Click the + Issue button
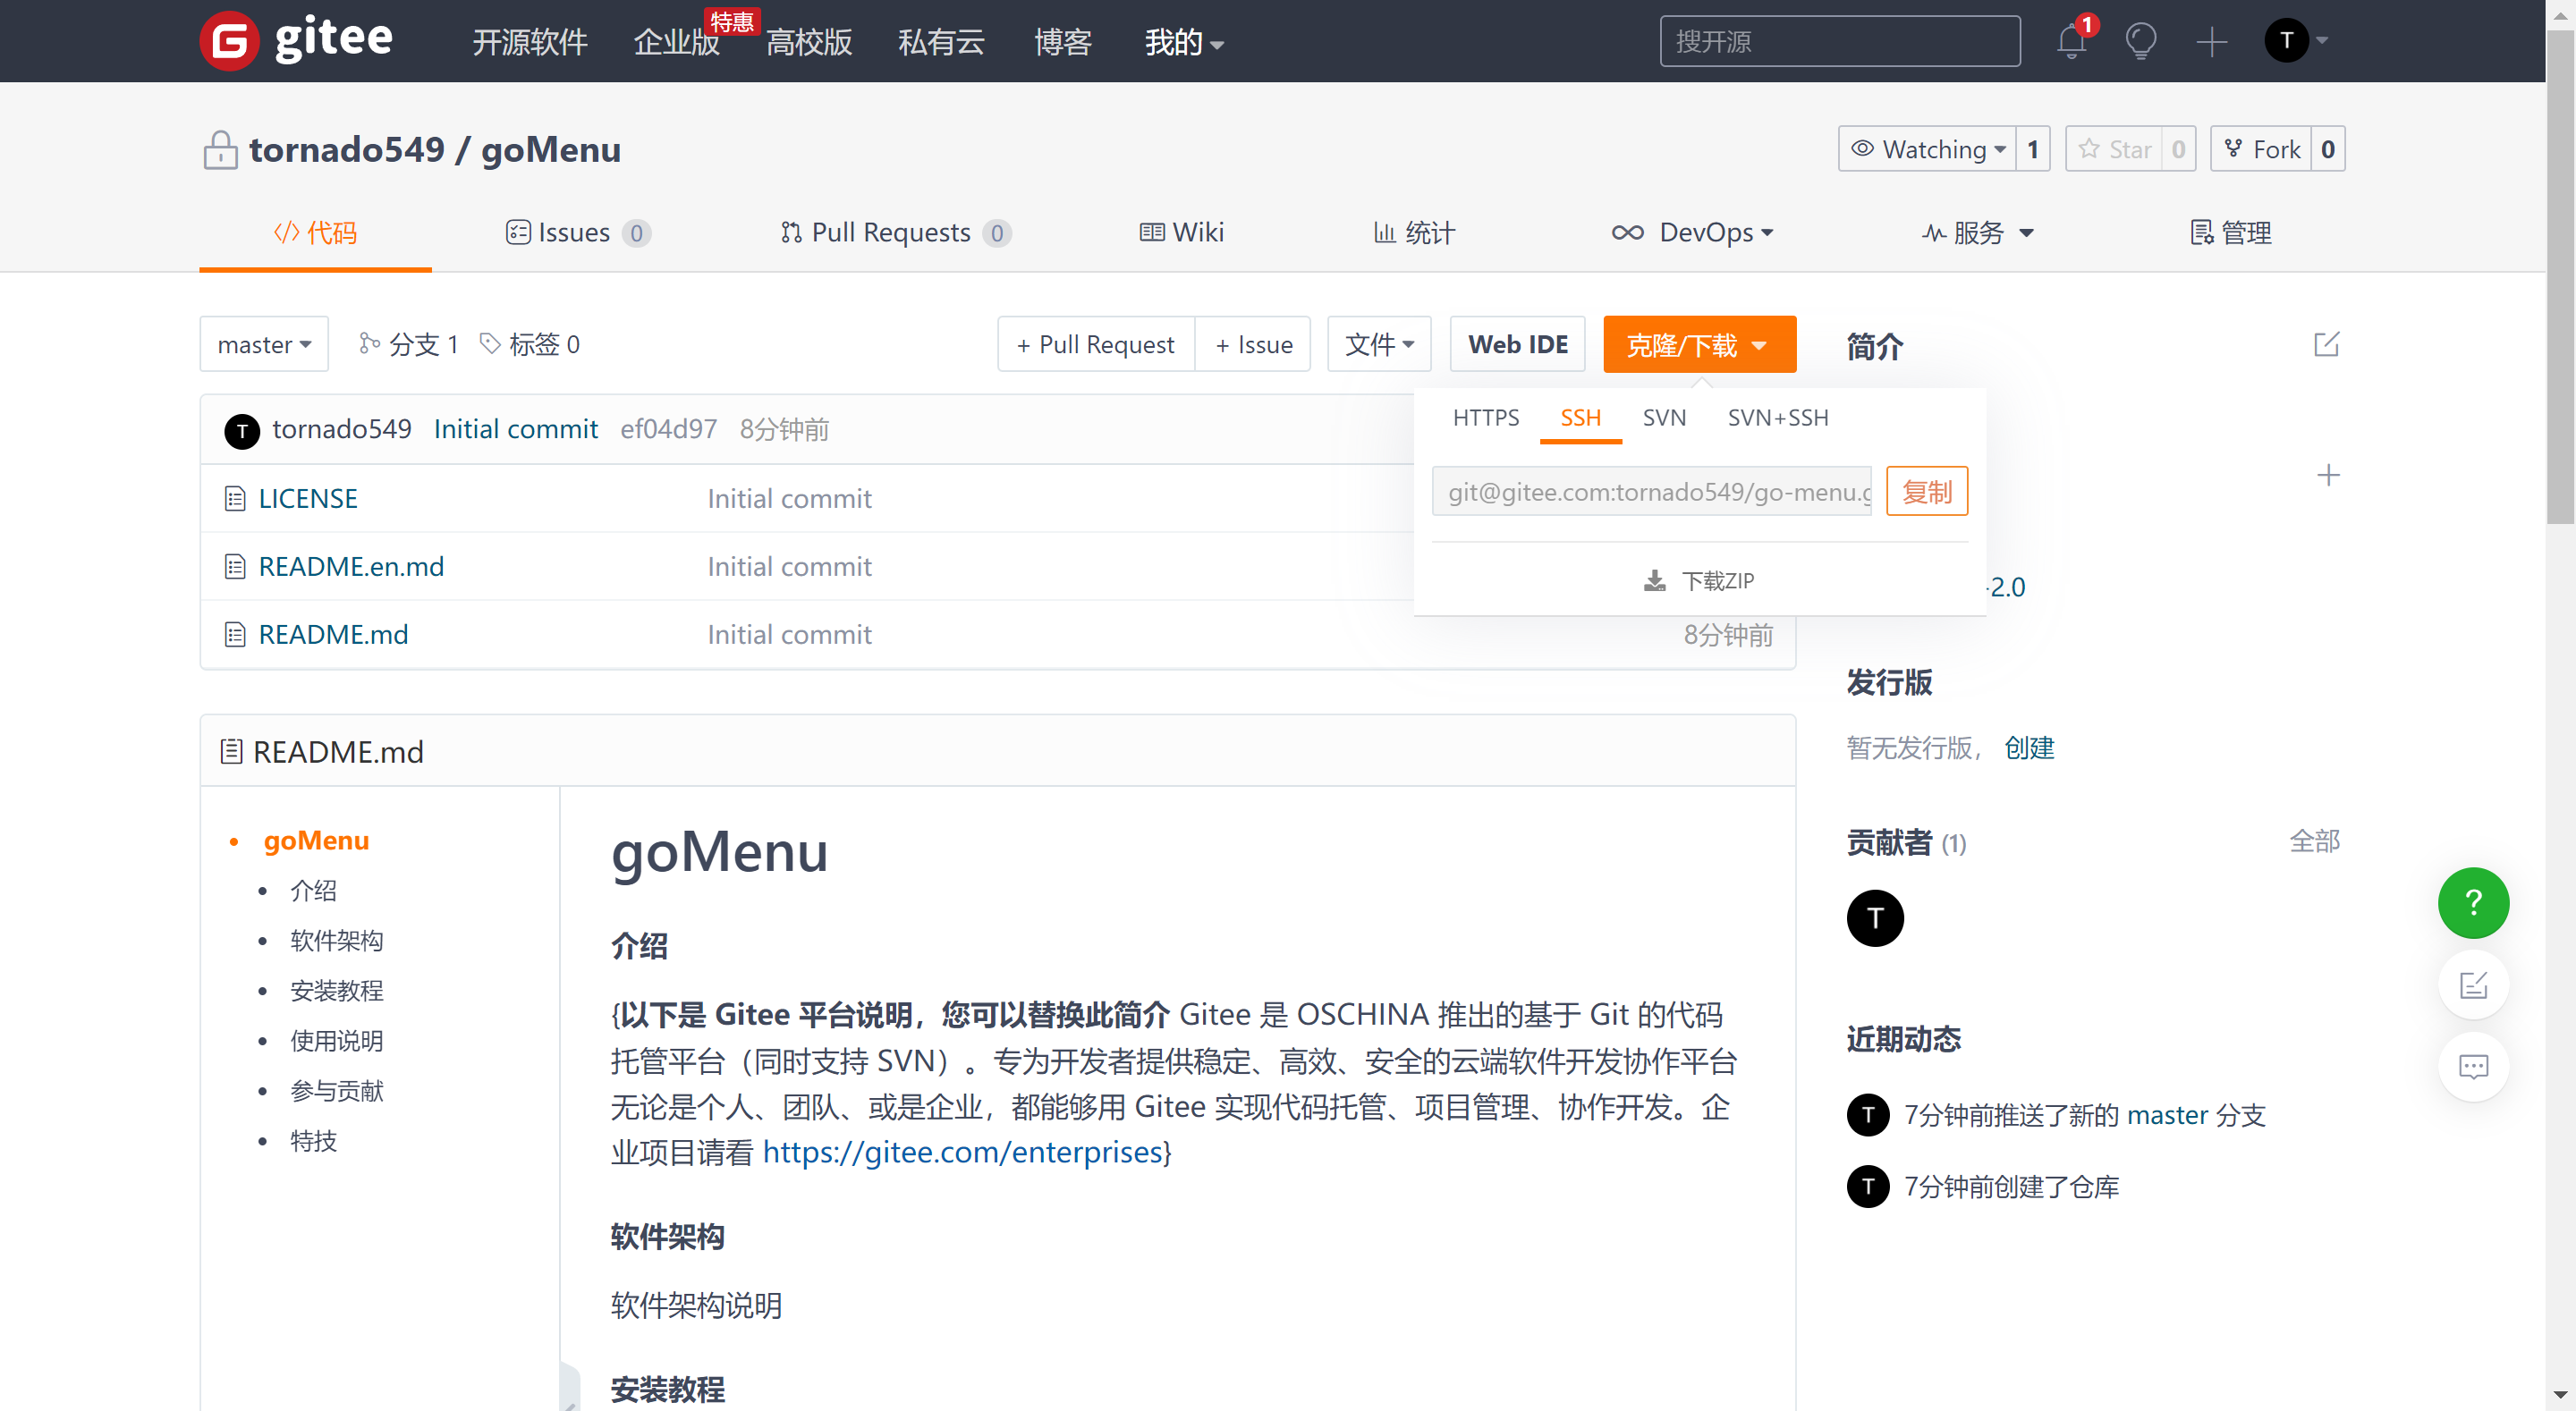The image size is (2576, 1411). (x=1253, y=344)
